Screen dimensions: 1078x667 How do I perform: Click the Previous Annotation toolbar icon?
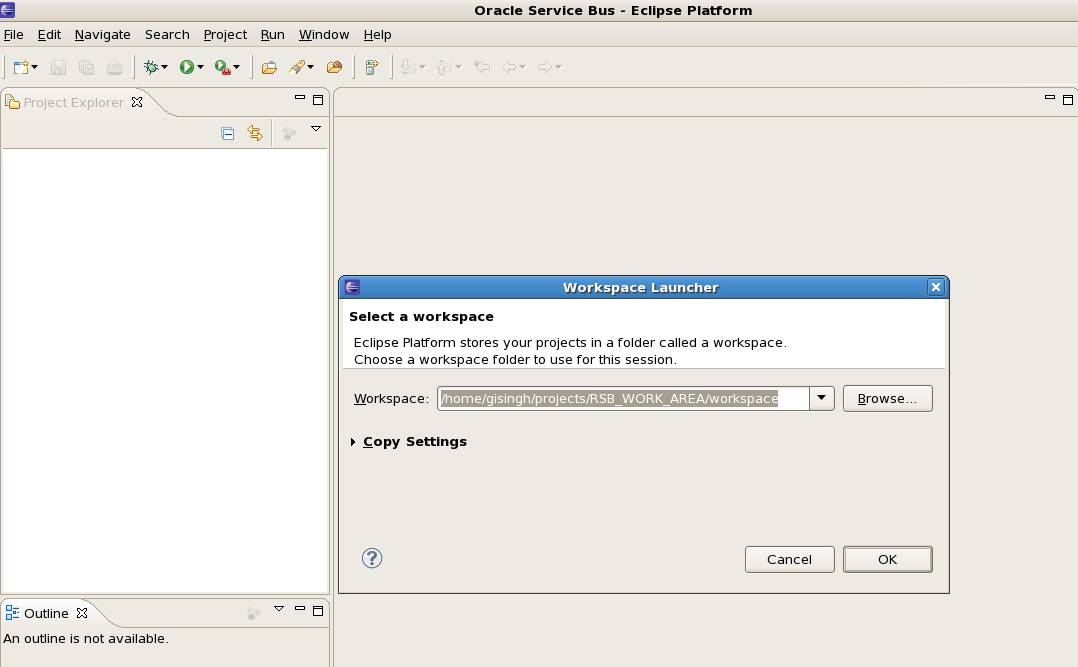443,67
